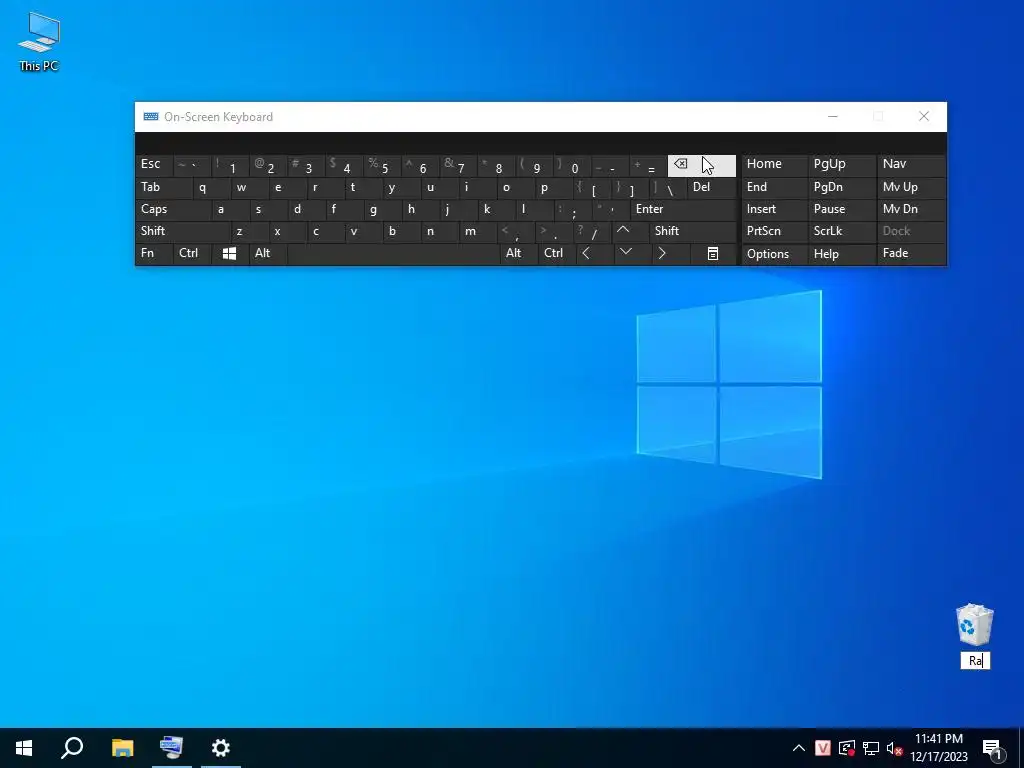Click the Recycle Bin rename text field
1024x768 pixels.
point(975,661)
